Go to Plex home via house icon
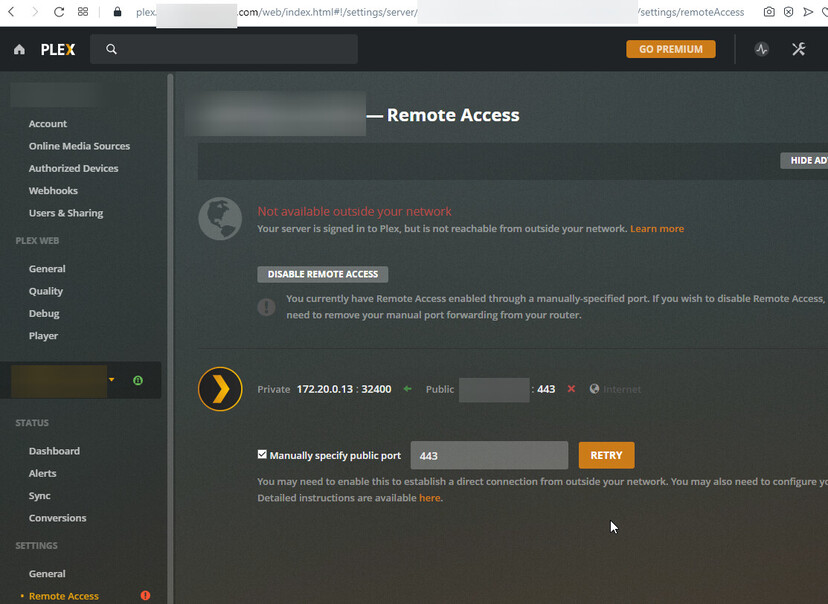Image resolution: width=828 pixels, height=604 pixels. click(20, 49)
